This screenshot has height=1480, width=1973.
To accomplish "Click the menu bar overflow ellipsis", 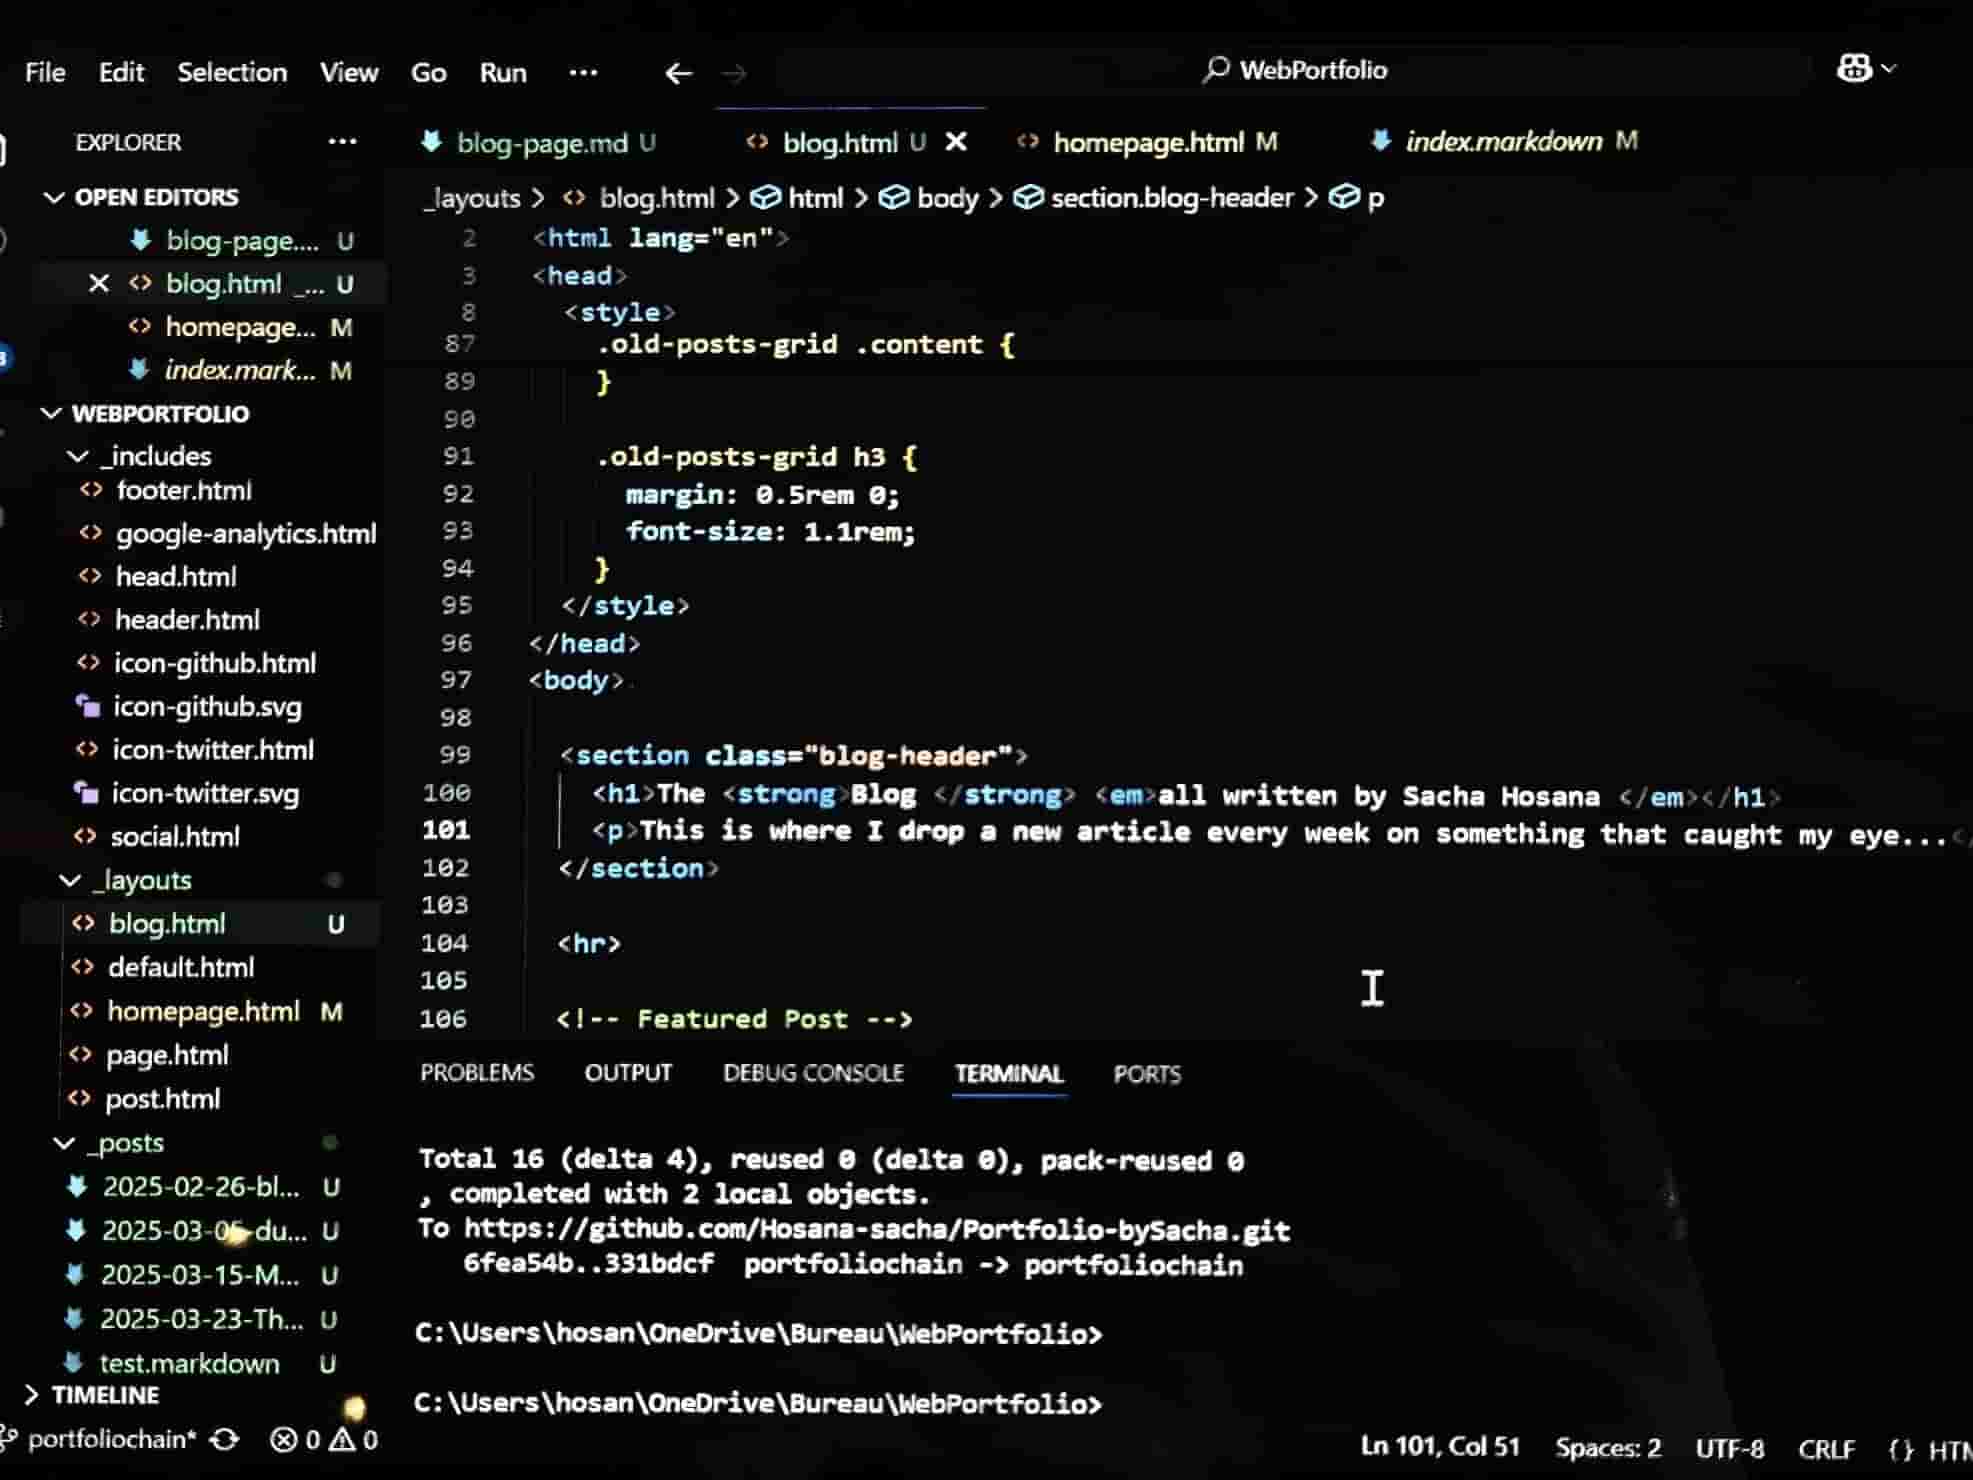I will [x=583, y=73].
